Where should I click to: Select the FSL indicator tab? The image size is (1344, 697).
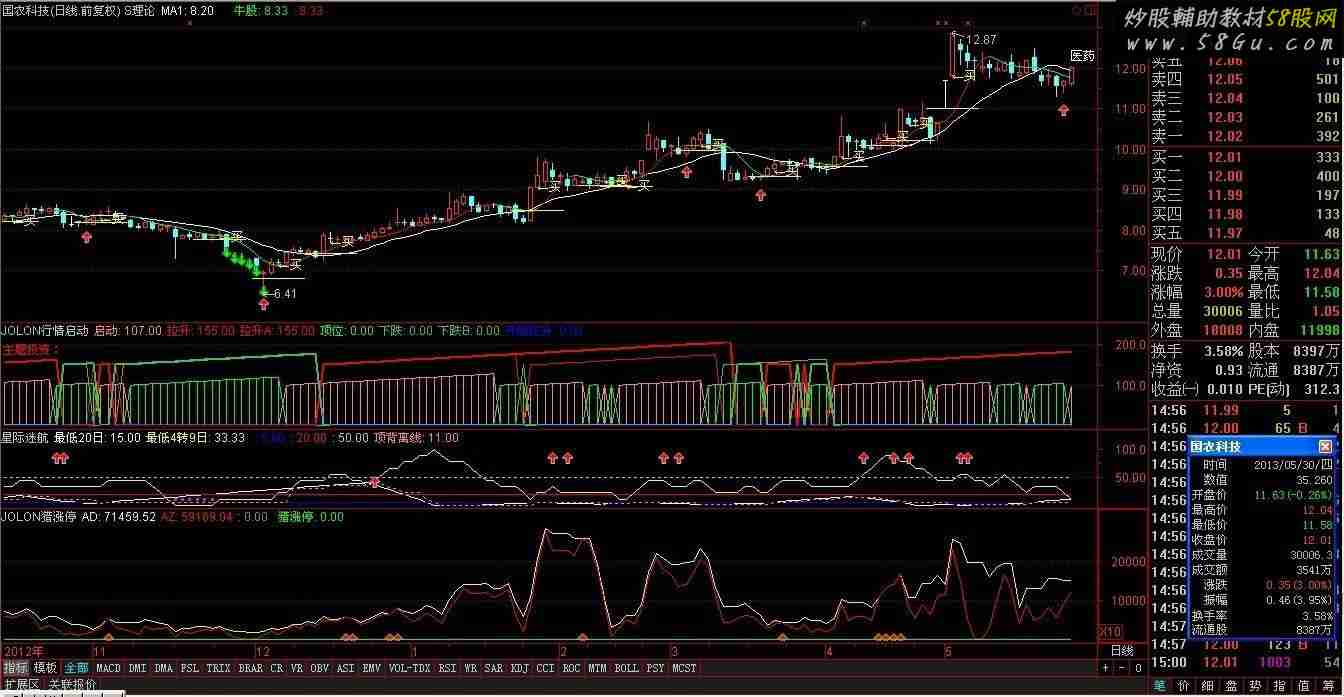(x=190, y=668)
